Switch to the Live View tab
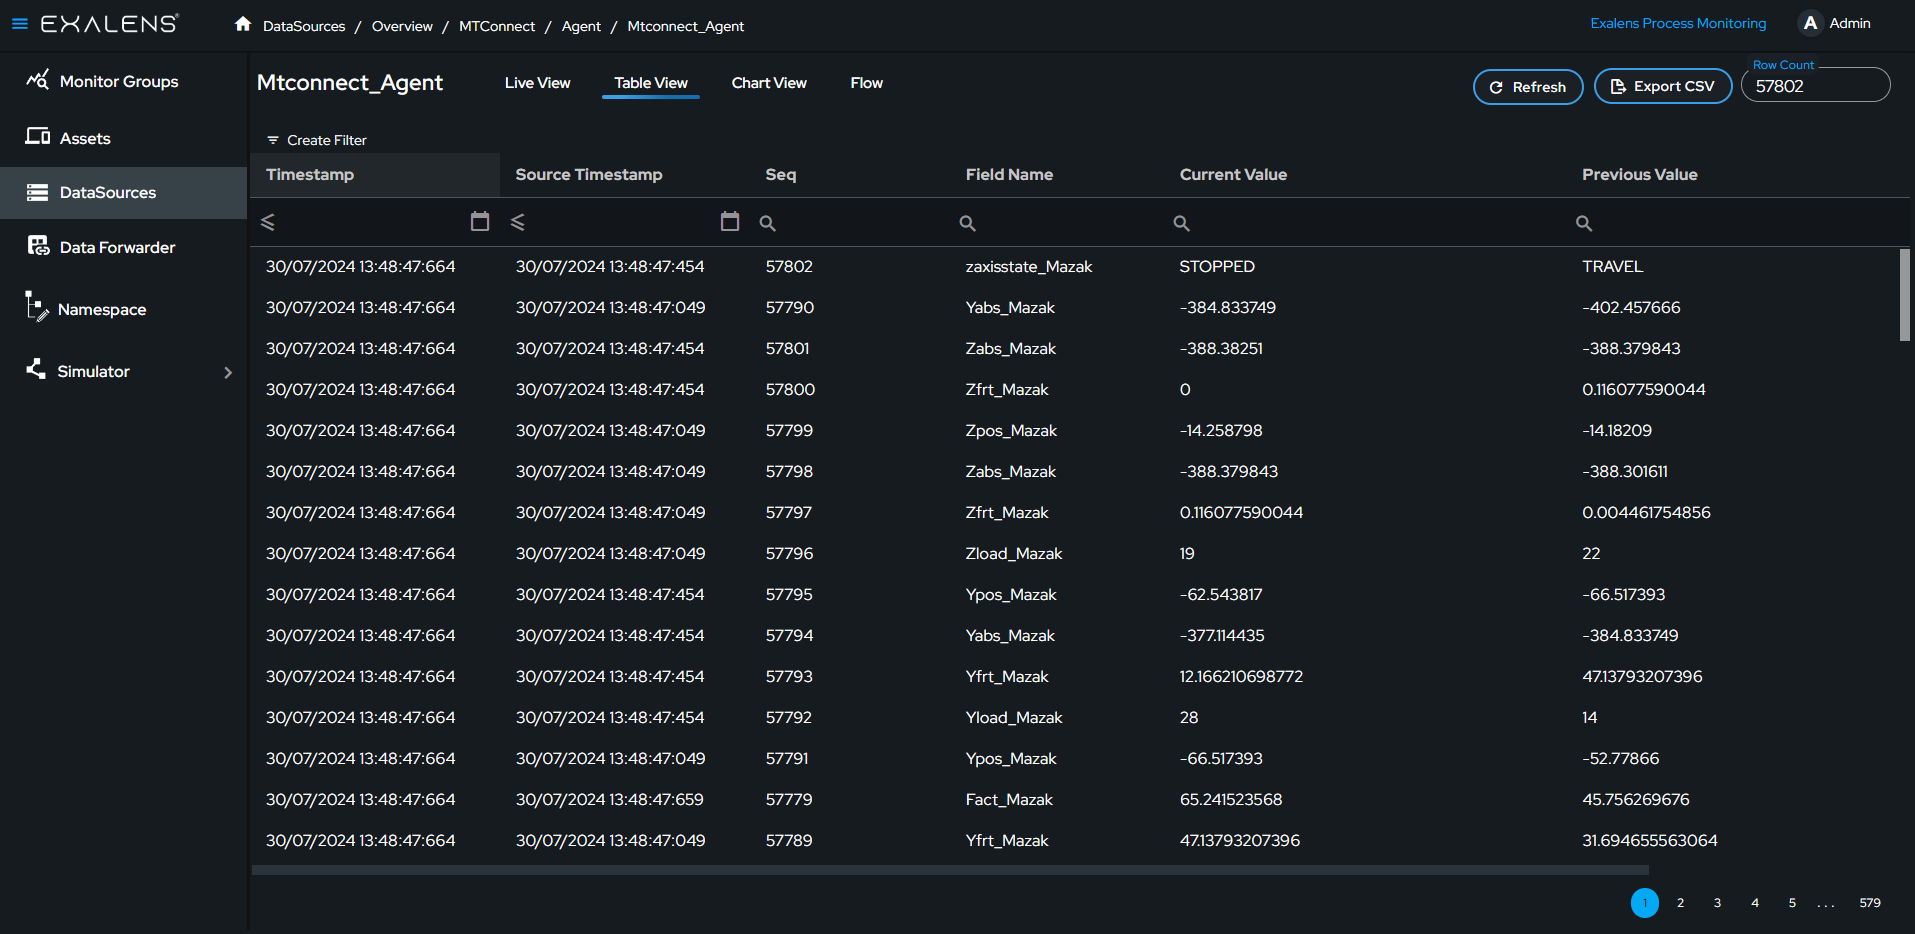Image resolution: width=1915 pixels, height=934 pixels. 537,83
